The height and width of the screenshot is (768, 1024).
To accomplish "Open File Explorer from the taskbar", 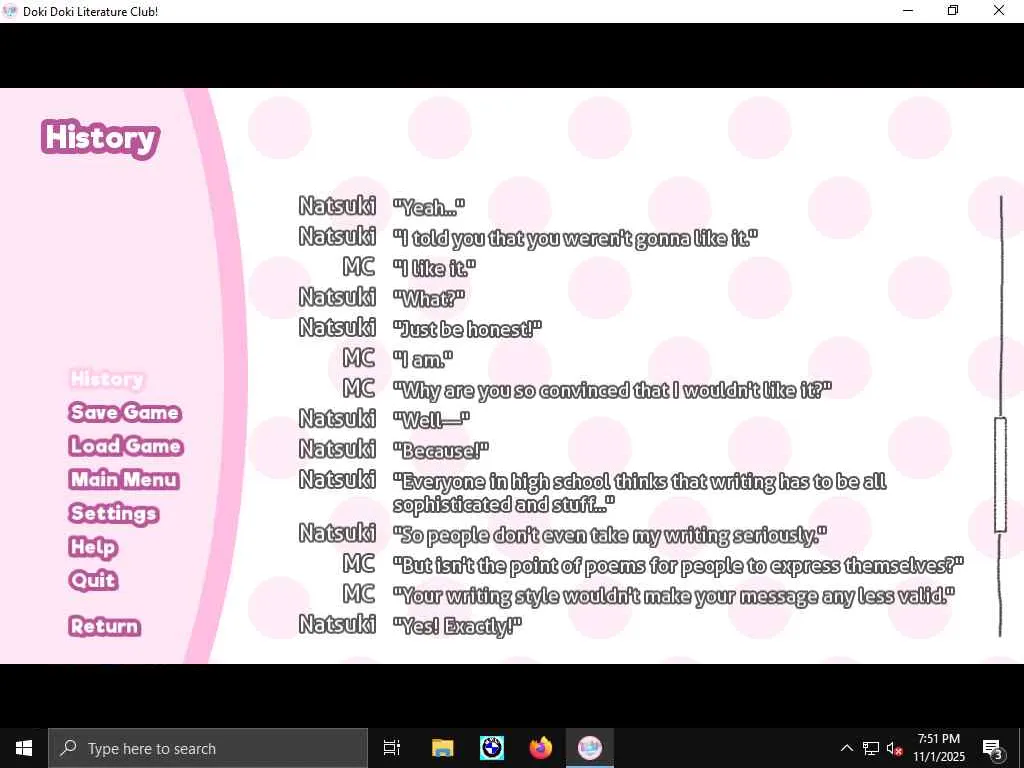I will point(442,748).
